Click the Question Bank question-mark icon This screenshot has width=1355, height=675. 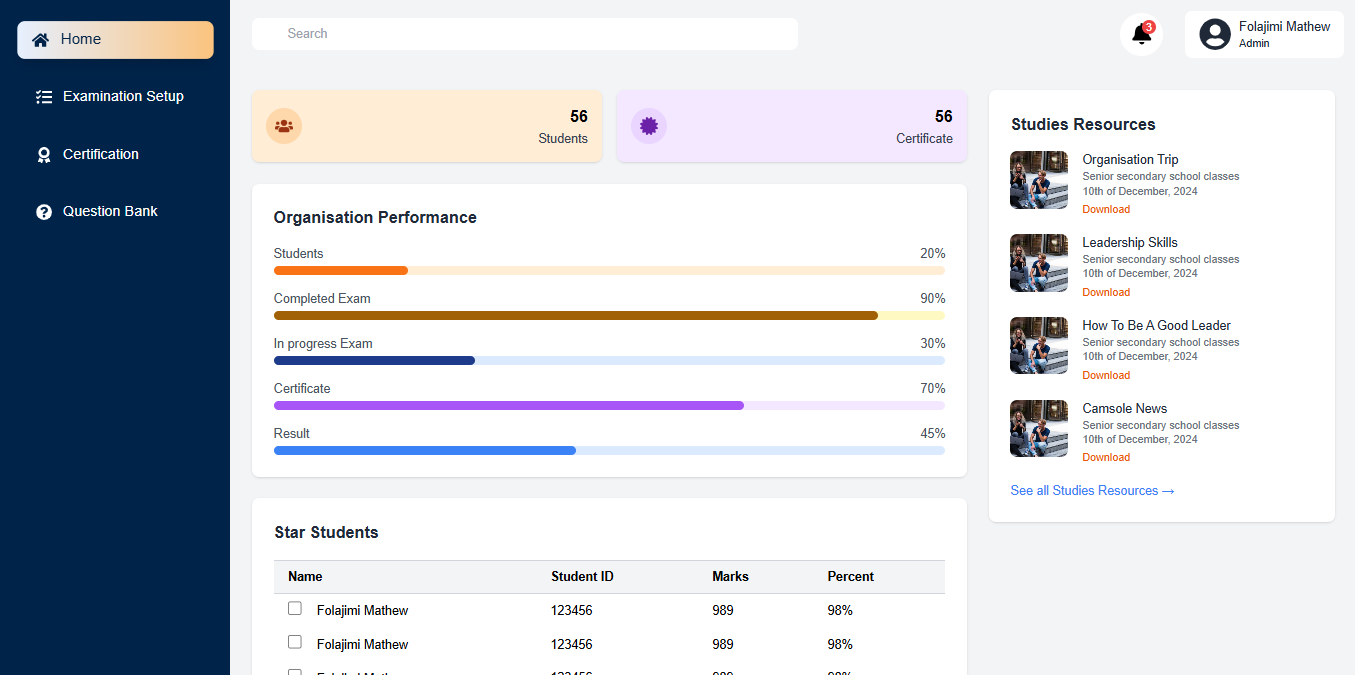coord(44,212)
